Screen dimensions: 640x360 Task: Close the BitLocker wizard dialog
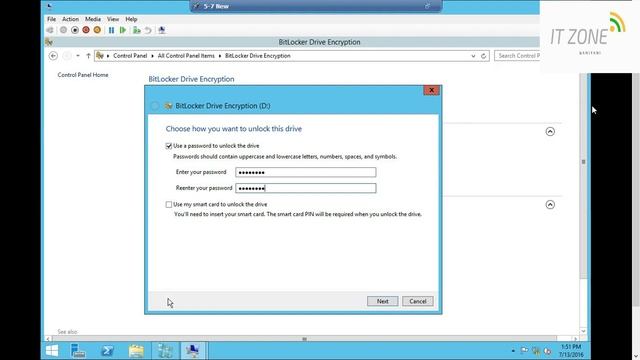click(x=431, y=90)
